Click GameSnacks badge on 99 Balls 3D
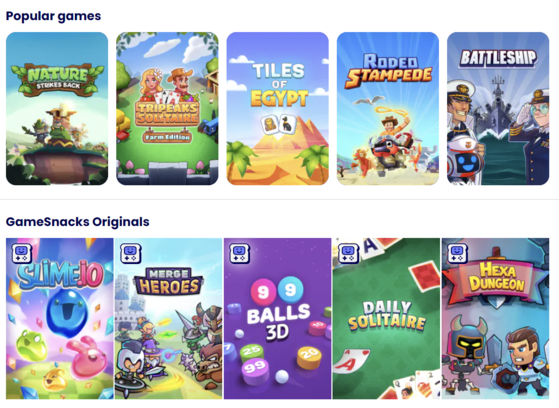 click(x=240, y=254)
